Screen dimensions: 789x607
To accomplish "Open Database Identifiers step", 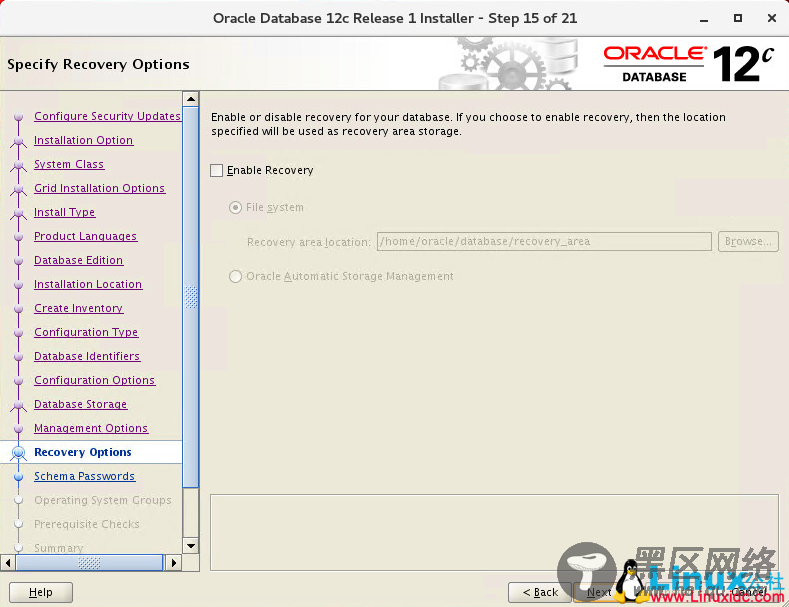I will 87,356.
